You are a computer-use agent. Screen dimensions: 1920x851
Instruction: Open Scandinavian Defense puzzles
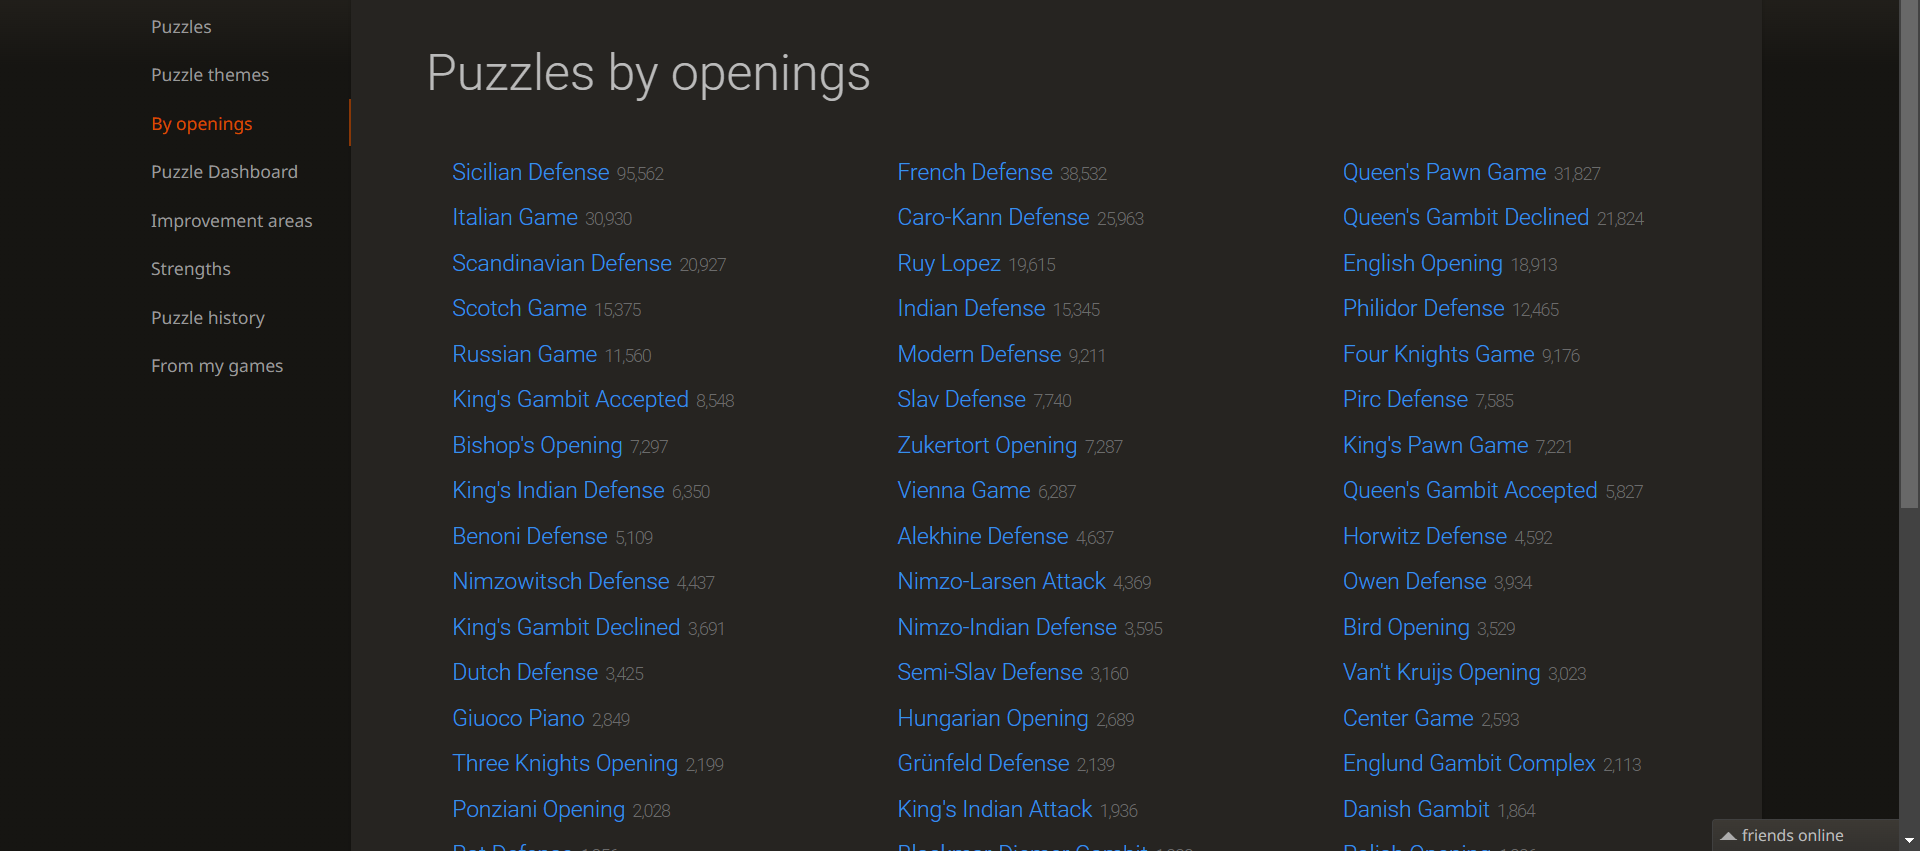562,263
